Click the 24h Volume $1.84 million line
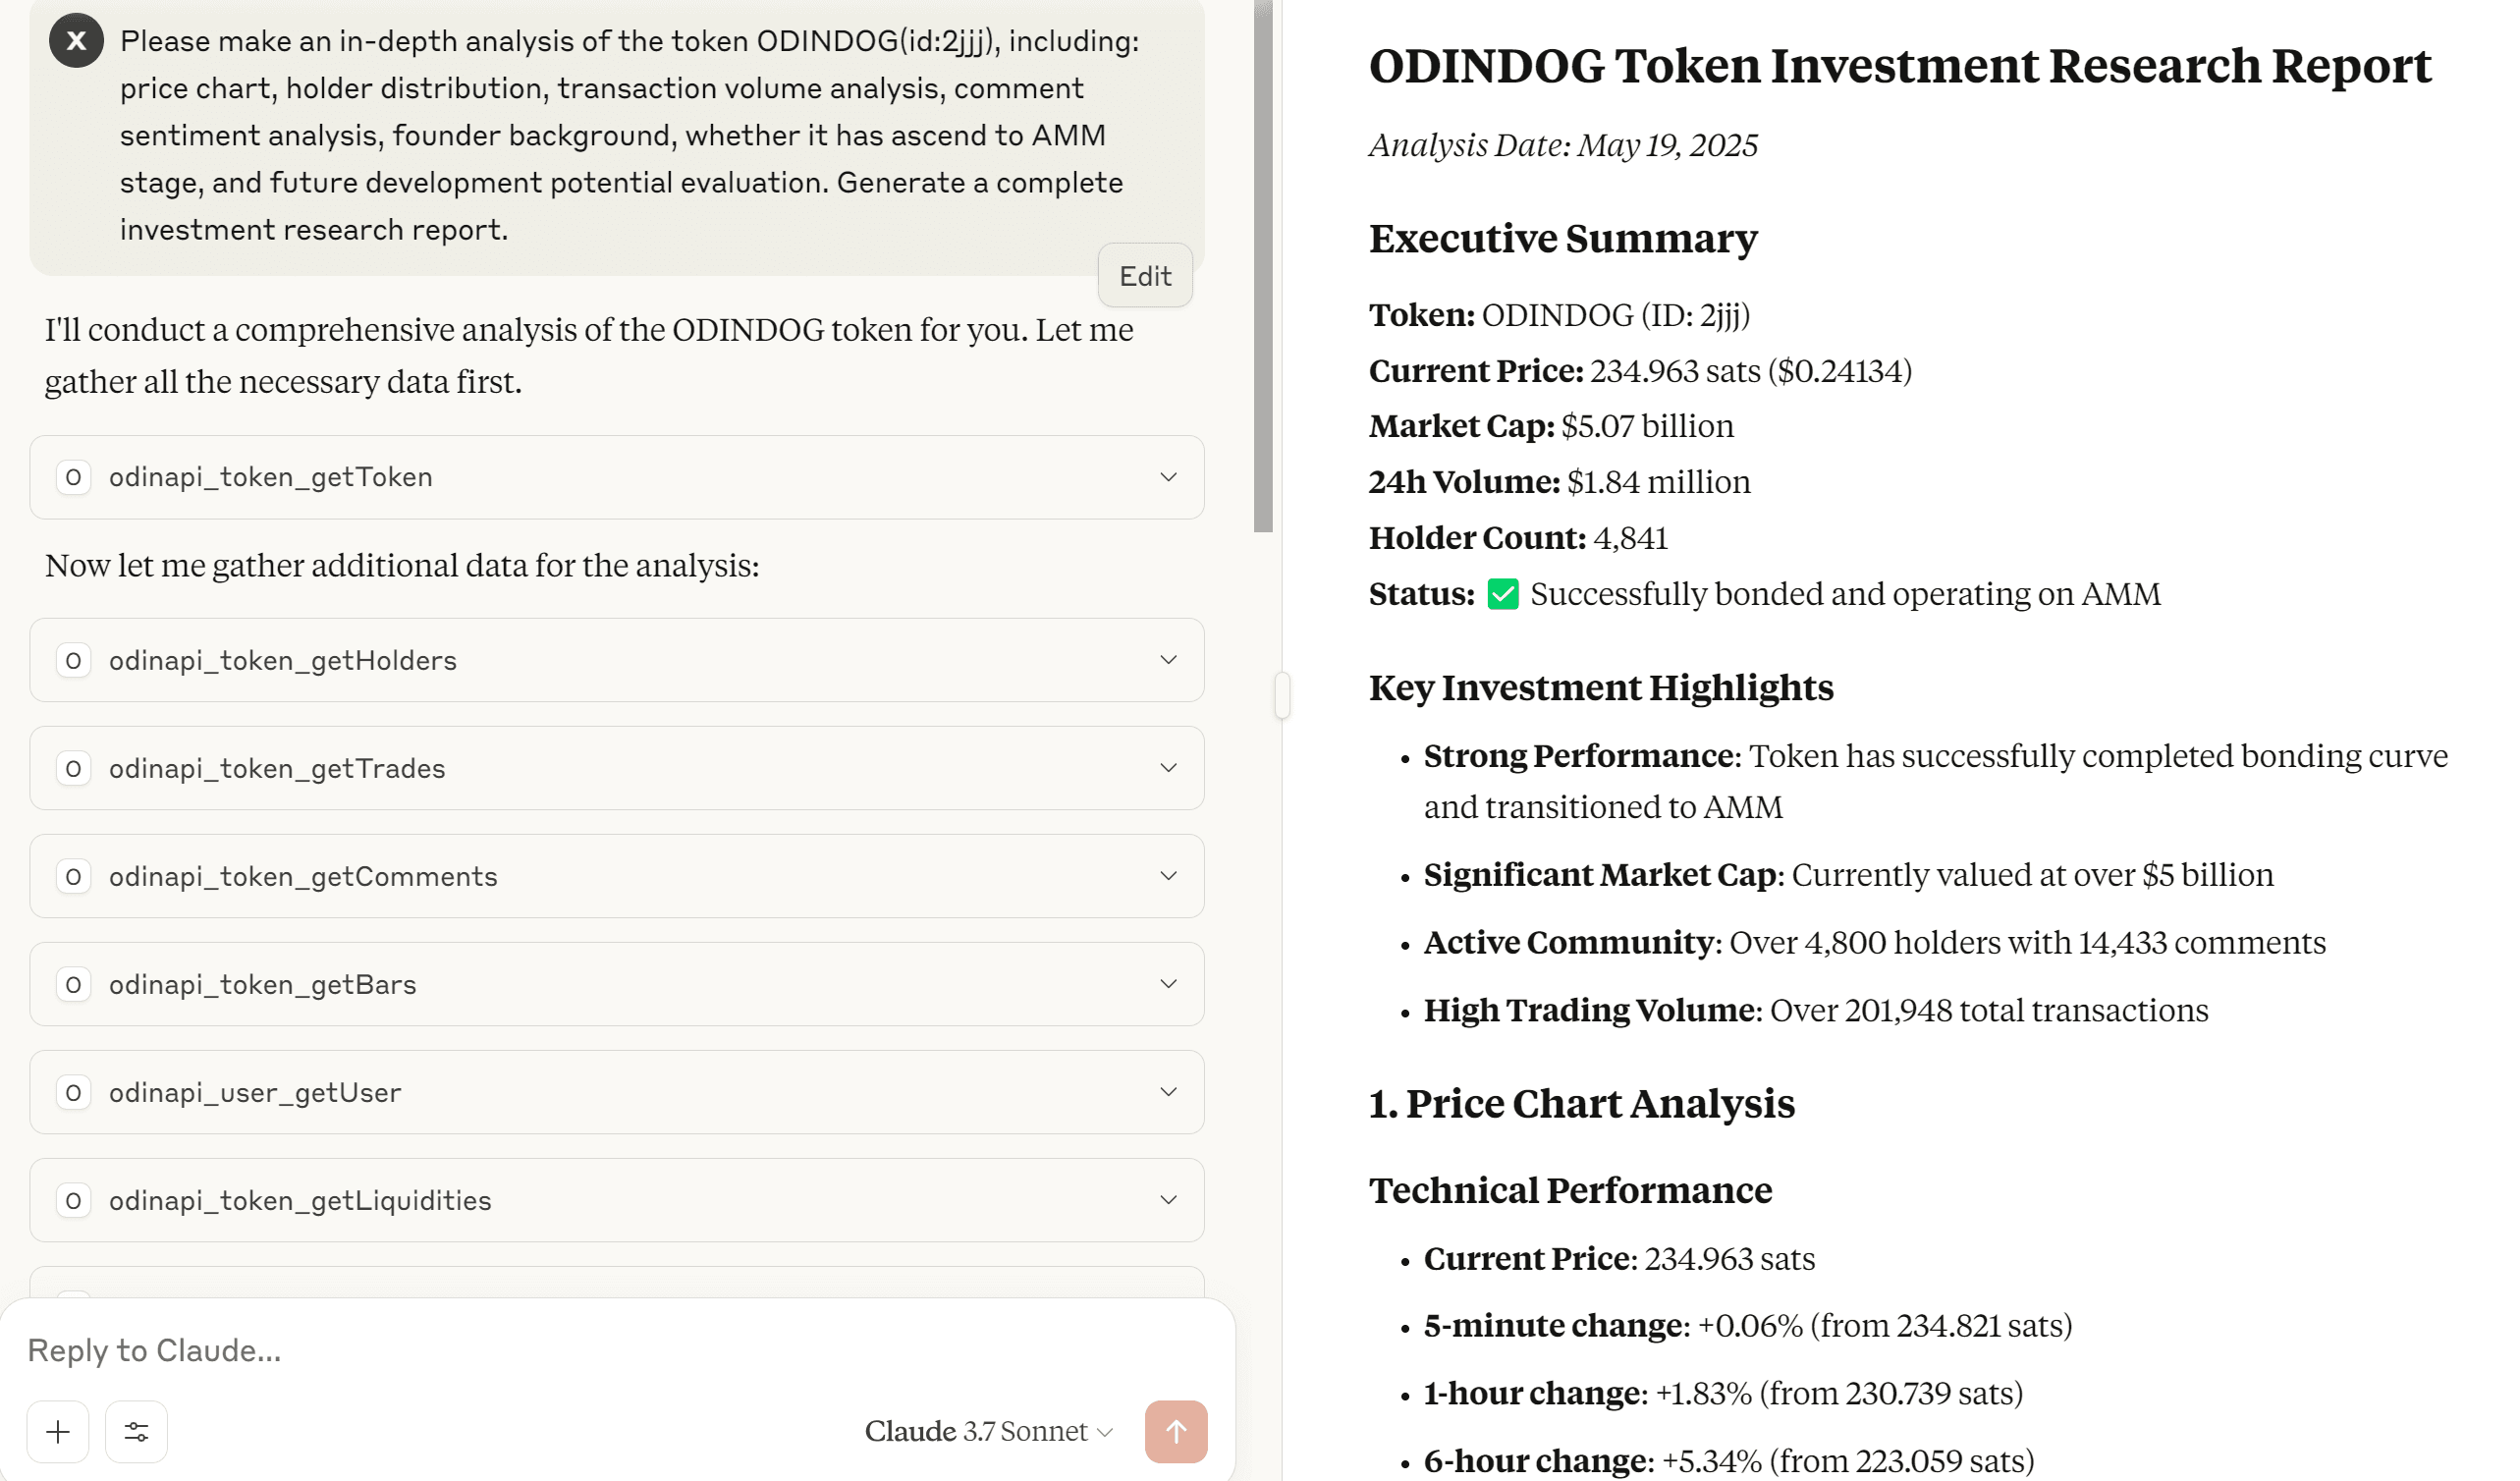The height and width of the screenshot is (1481, 2520). click(1560, 482)
